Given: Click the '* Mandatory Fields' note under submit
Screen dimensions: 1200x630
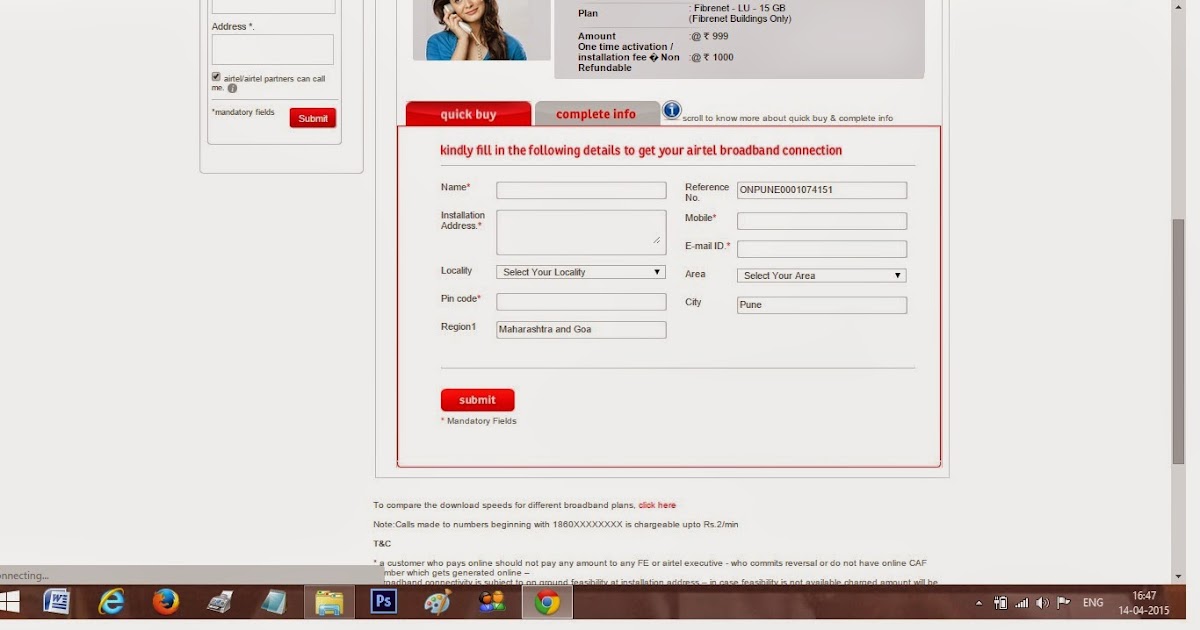Looking at the screenshot, I should click(x=479, y=421).
